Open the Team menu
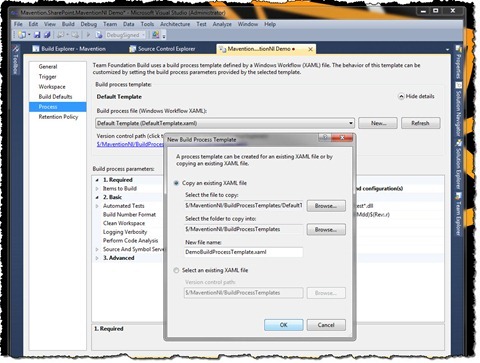The image size is (480, 363). click(110, 24)
